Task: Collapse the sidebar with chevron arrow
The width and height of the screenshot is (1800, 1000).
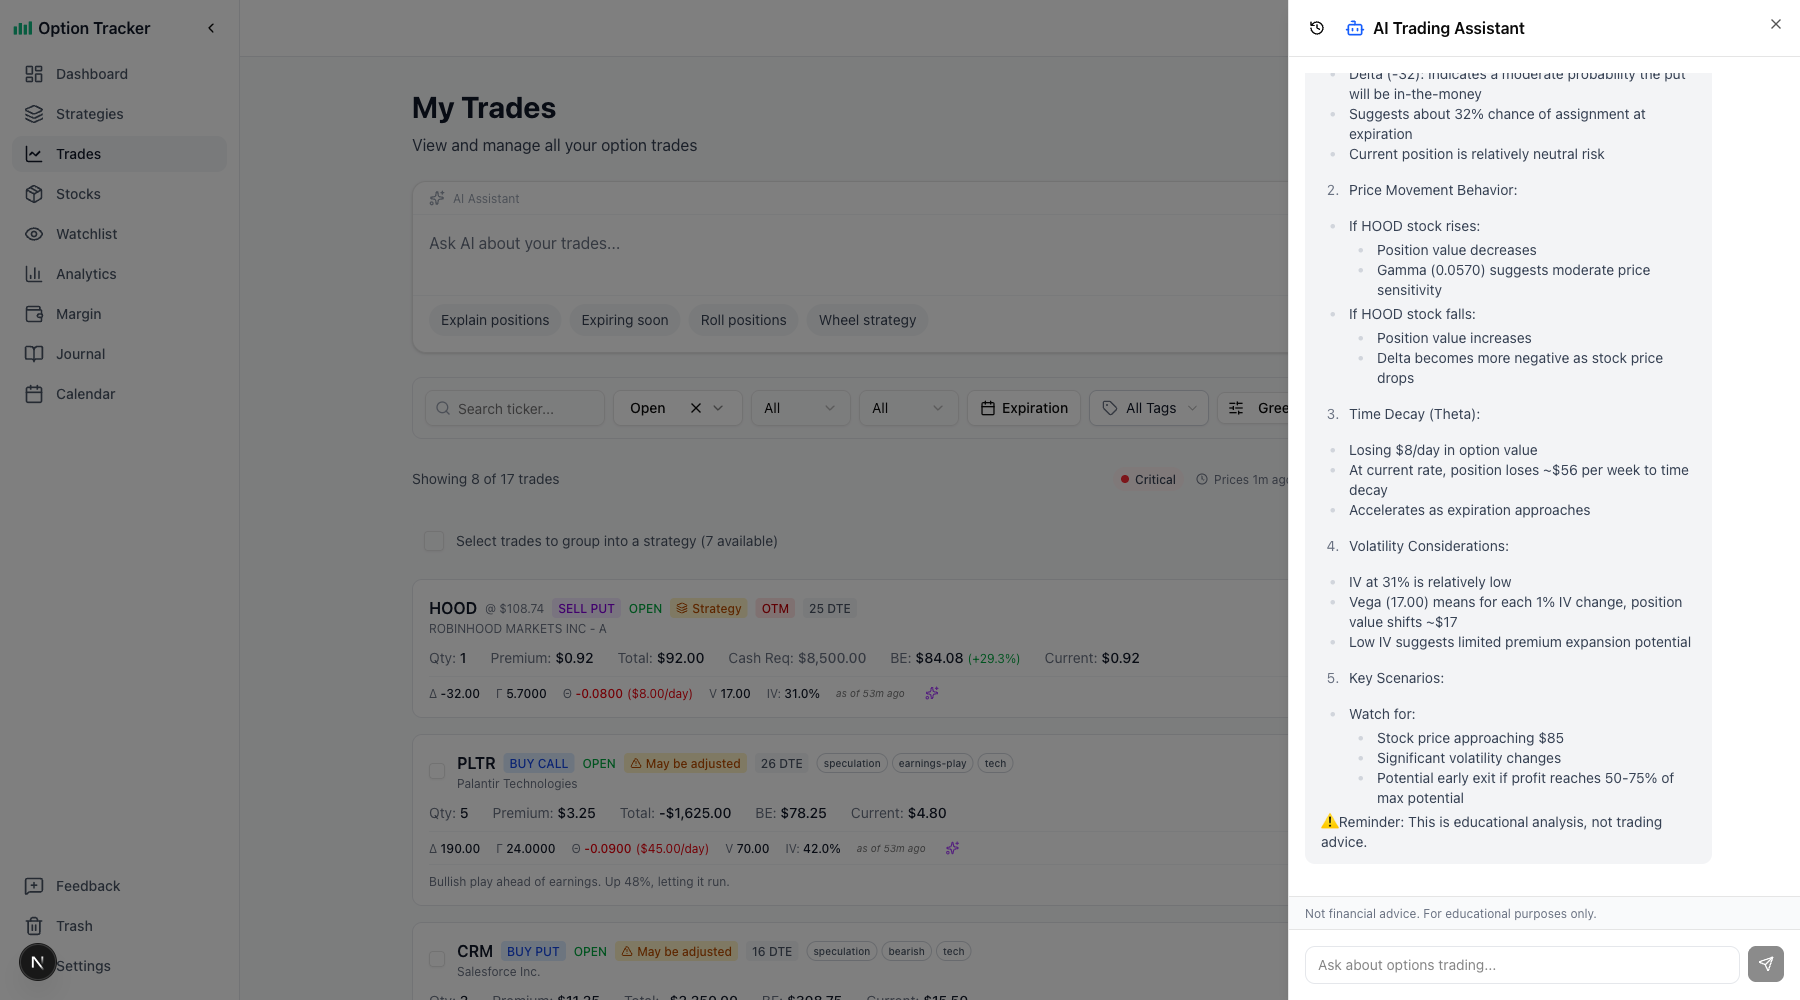Action: [211, 28]
